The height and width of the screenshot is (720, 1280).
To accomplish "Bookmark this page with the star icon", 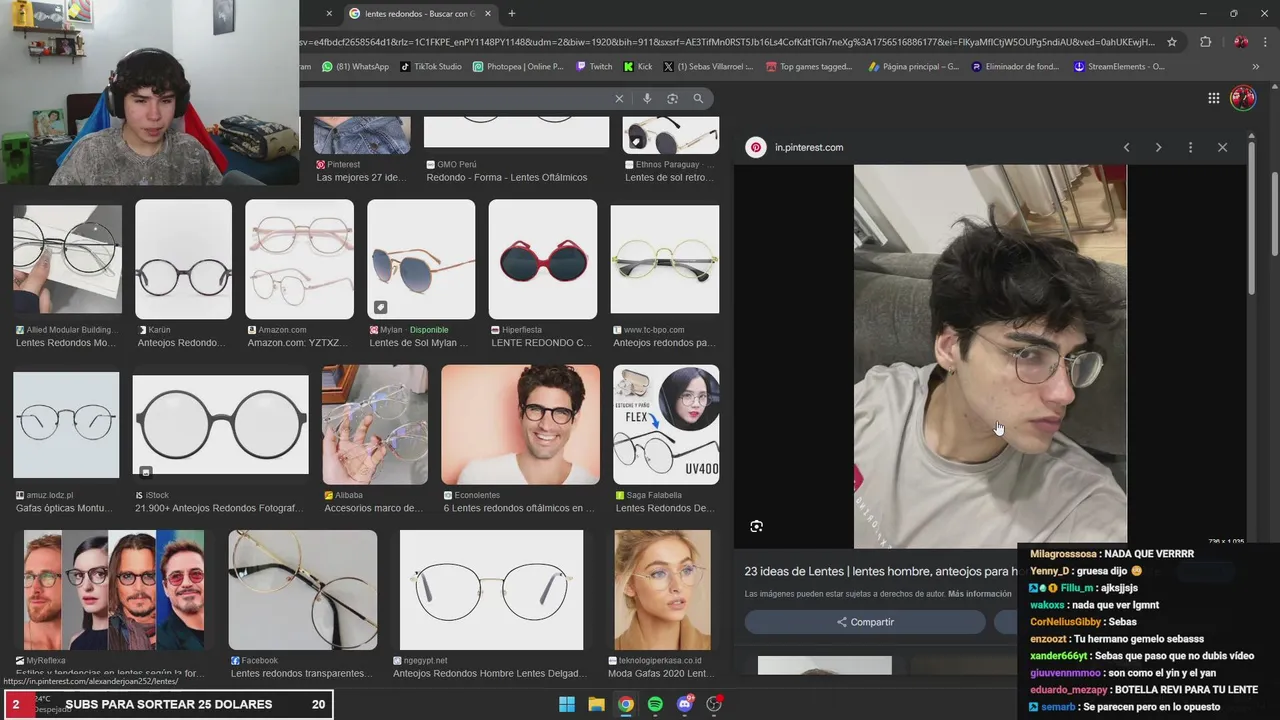I will 1172,42.
